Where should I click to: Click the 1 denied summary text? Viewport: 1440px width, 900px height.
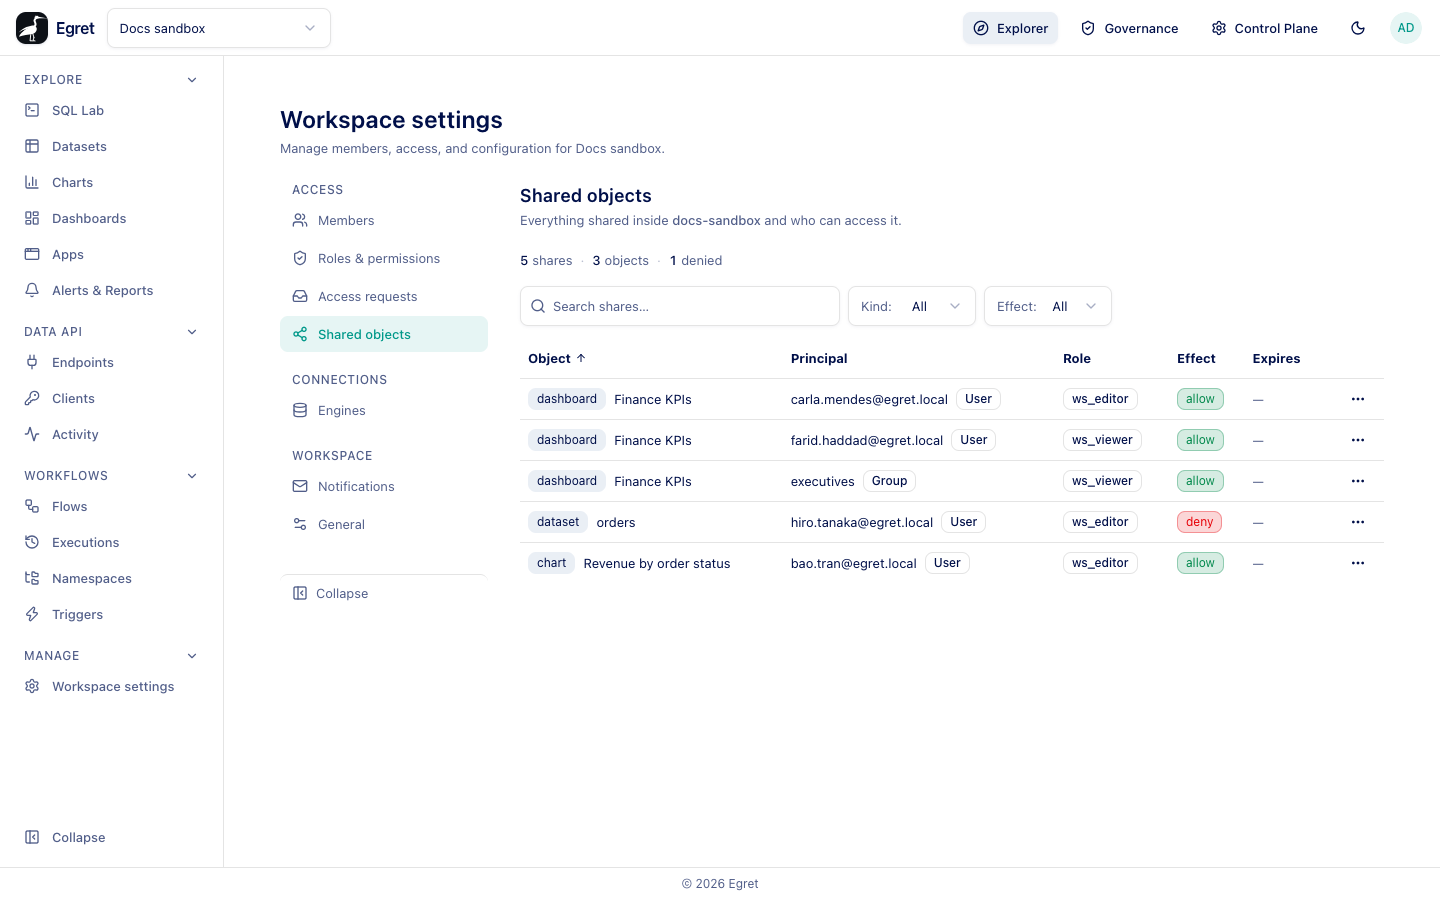[696, 260]
